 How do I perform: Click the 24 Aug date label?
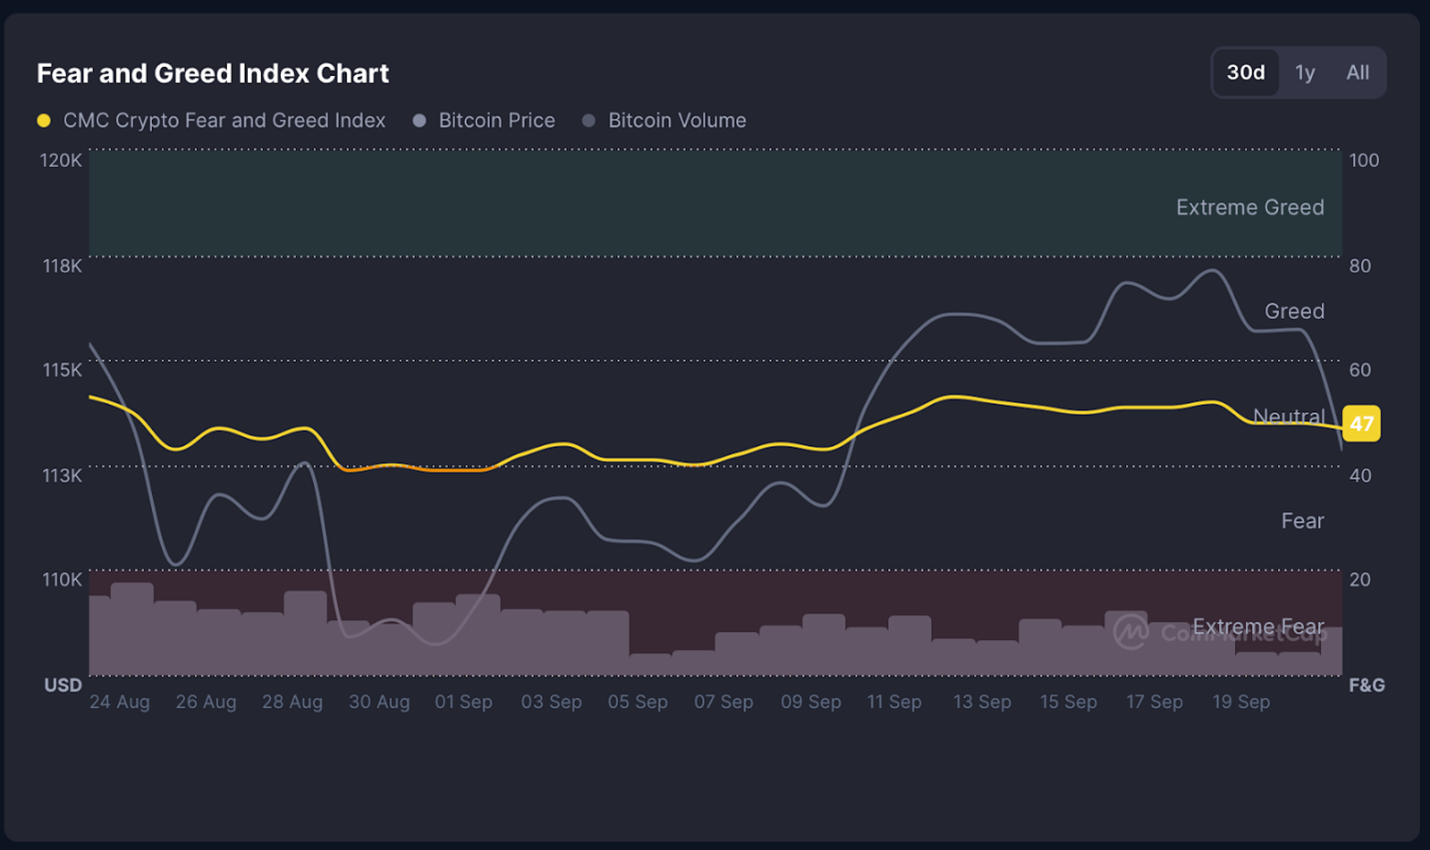(120, 702)
